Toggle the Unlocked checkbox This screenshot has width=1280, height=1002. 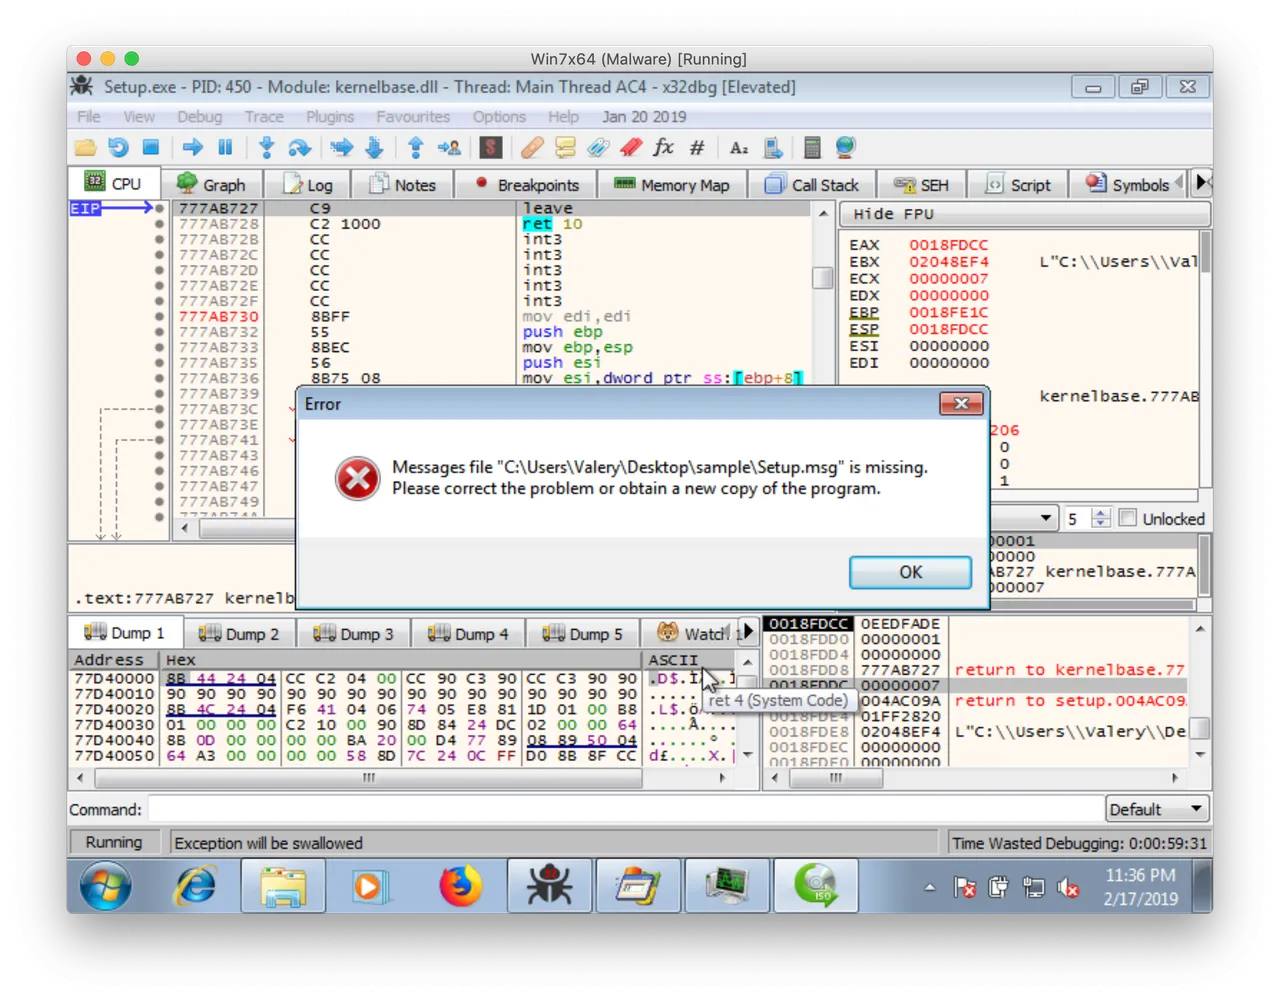(x=1128, y=518)
